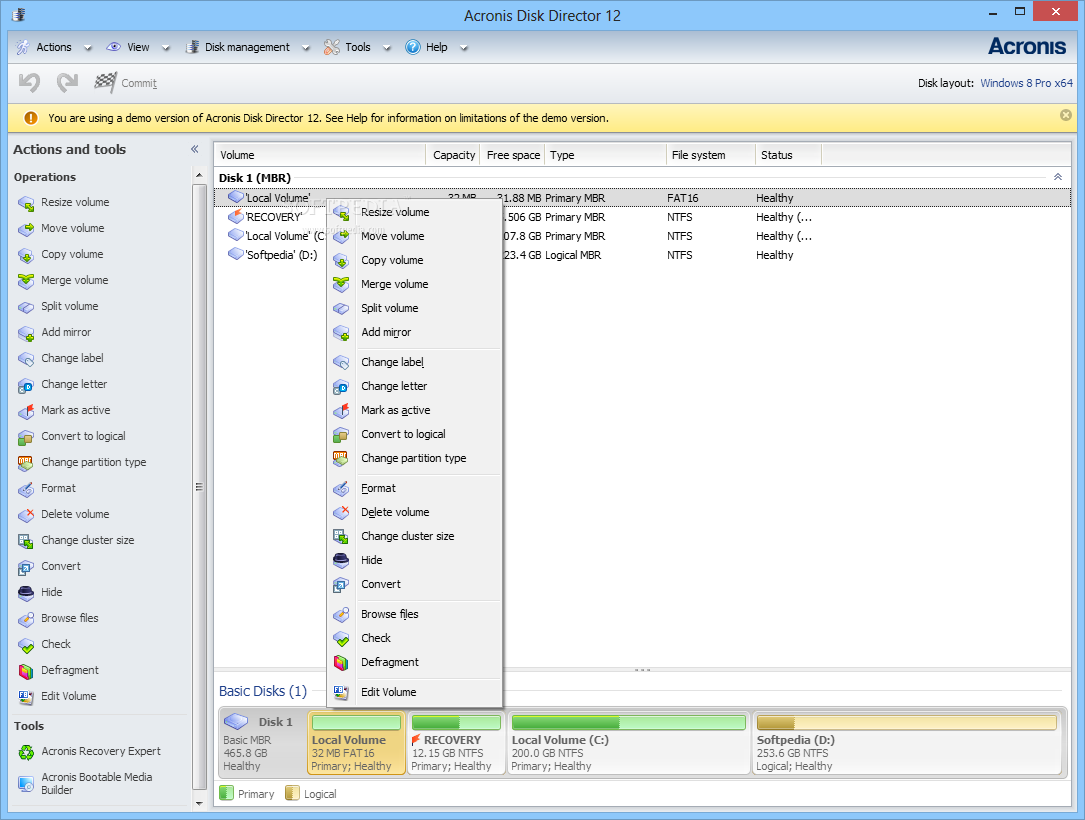
Task: Click the Undo arrow icon in toolbar
Action: pyautogui.click(x=29, y=83)
